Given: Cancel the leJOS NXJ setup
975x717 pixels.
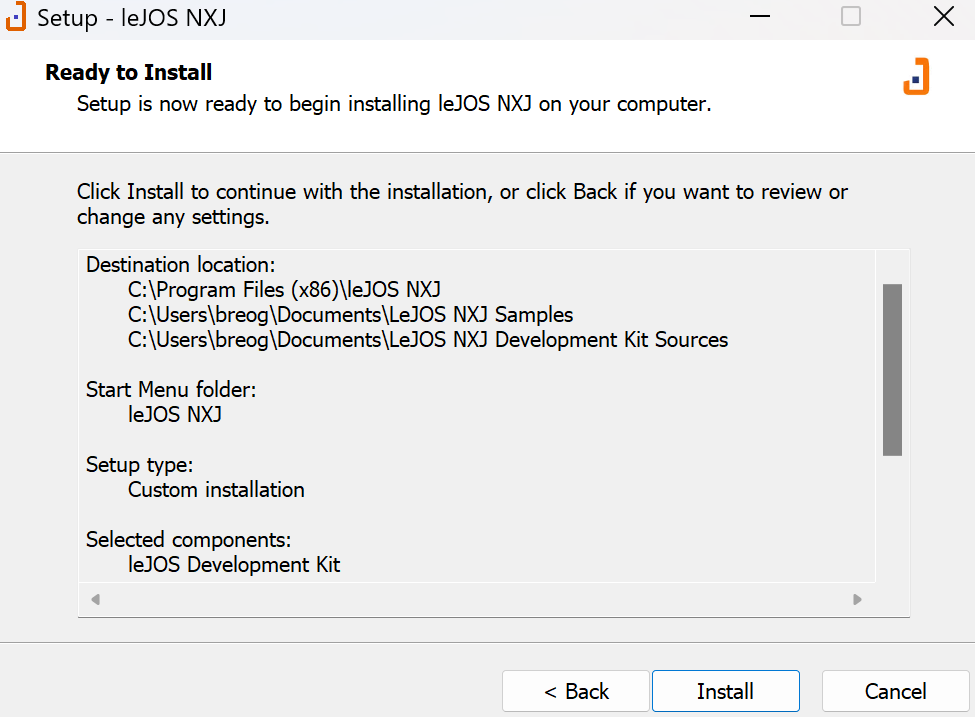Looking at the screenshot, I should (895, 691).
